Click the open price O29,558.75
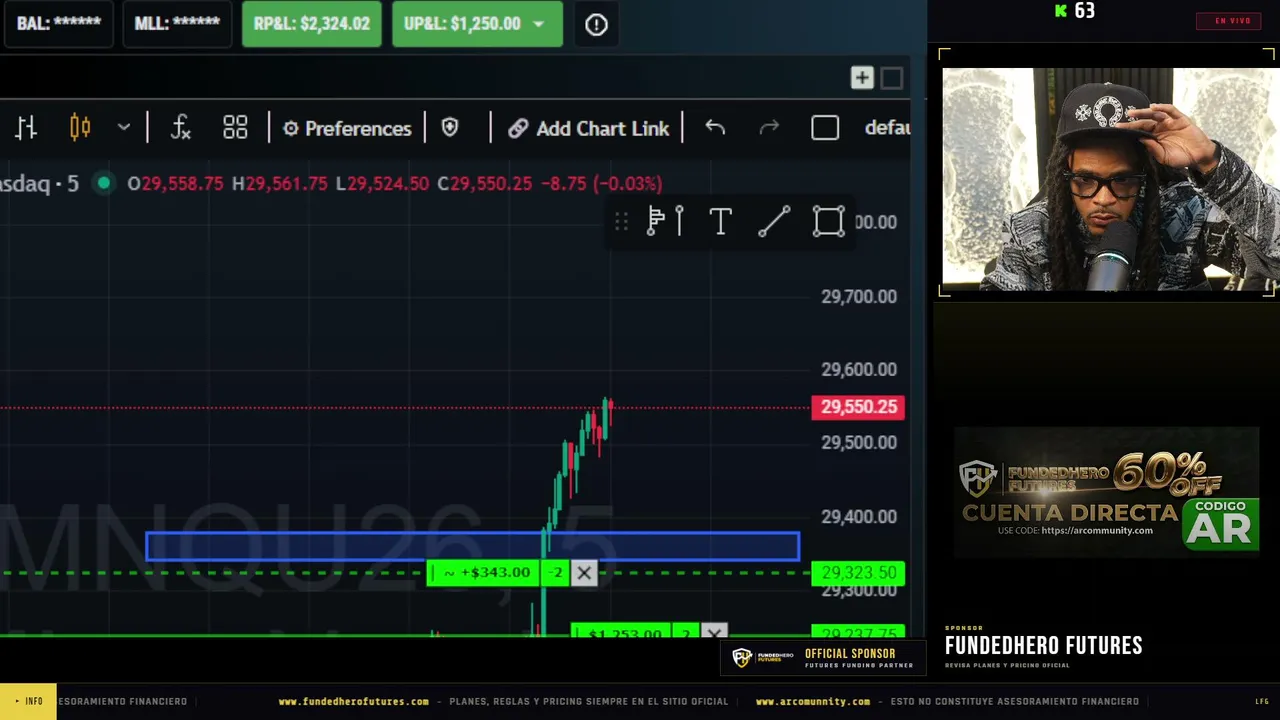Viewport: 1280px width, 720px height. point(175,184)
